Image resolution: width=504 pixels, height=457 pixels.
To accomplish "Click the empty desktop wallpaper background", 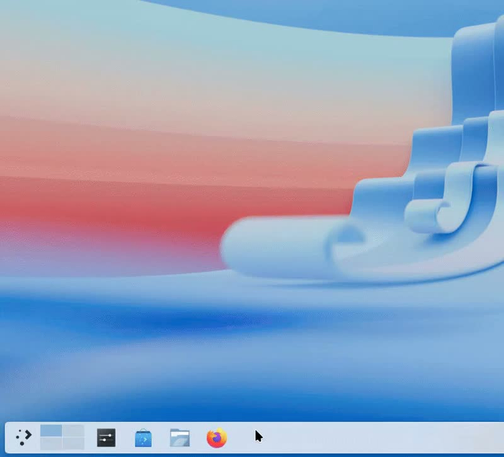I will (133, 350).
